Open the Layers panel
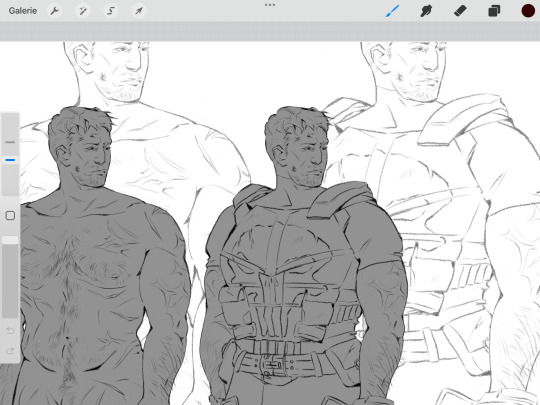 click(494, 11)
